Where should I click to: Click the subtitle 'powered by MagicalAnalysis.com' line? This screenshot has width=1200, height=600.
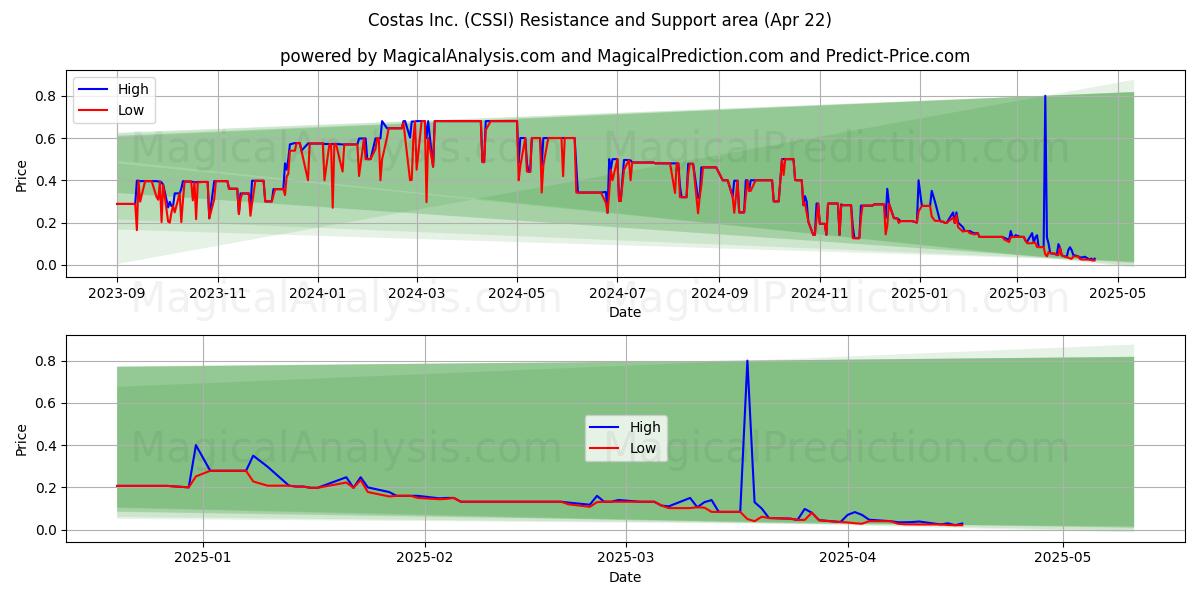coord(624,56)
